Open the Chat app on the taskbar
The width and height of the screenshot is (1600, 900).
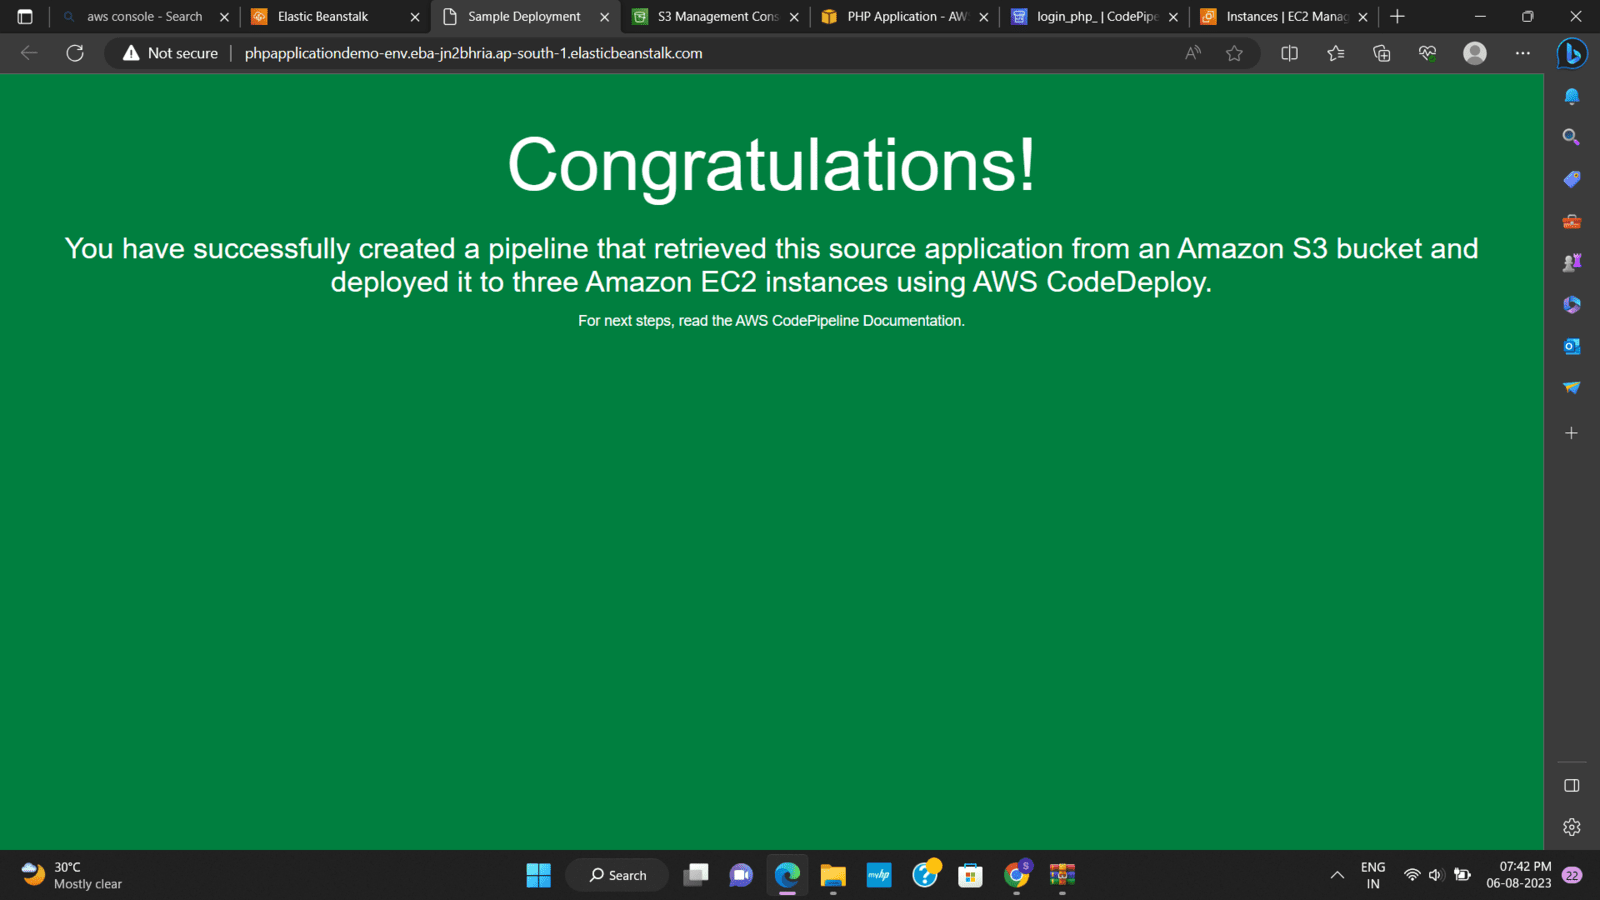click(x=741, y=875)
